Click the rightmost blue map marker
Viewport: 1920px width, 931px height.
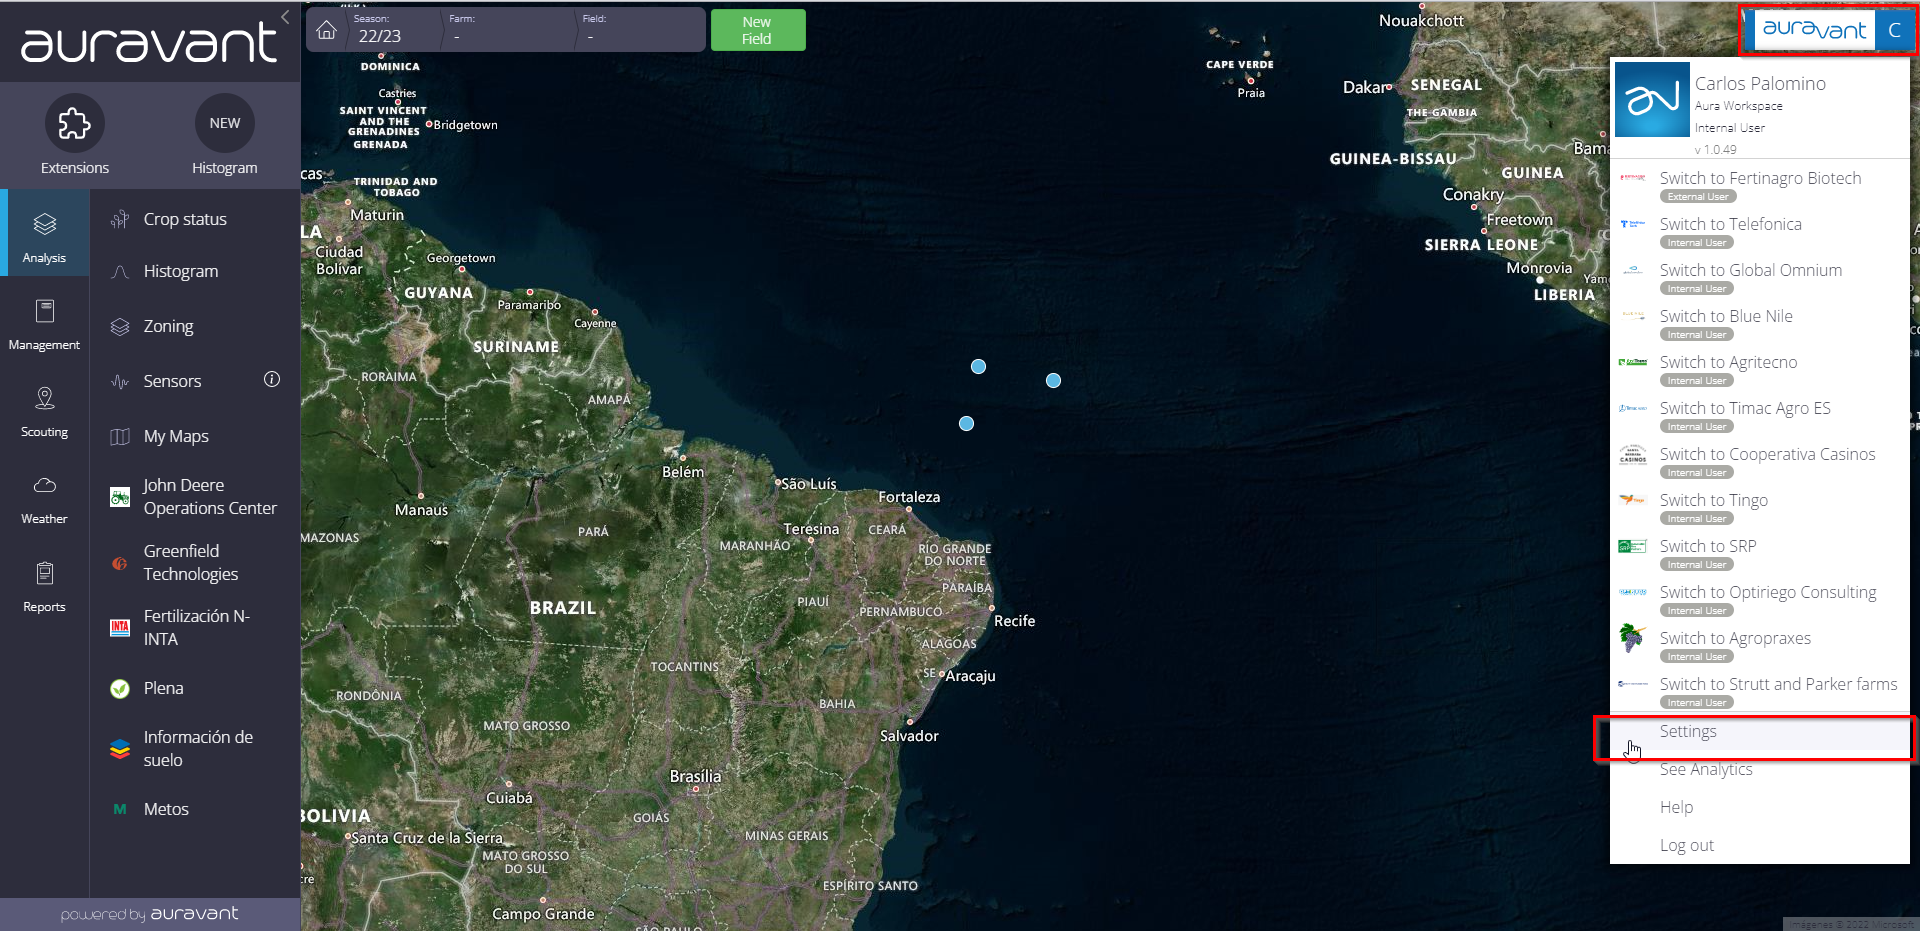pyautogui.click(x=1053, y=381)
